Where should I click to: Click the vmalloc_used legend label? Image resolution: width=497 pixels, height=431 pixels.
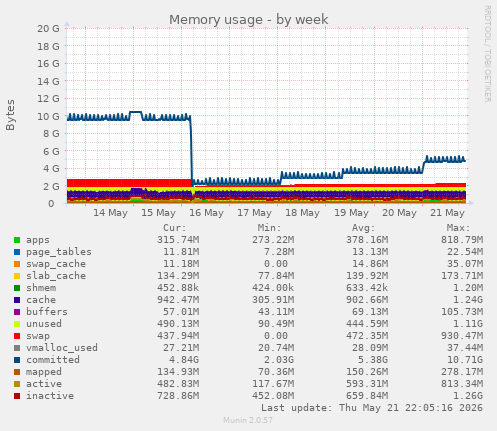[x=62, y=348]
